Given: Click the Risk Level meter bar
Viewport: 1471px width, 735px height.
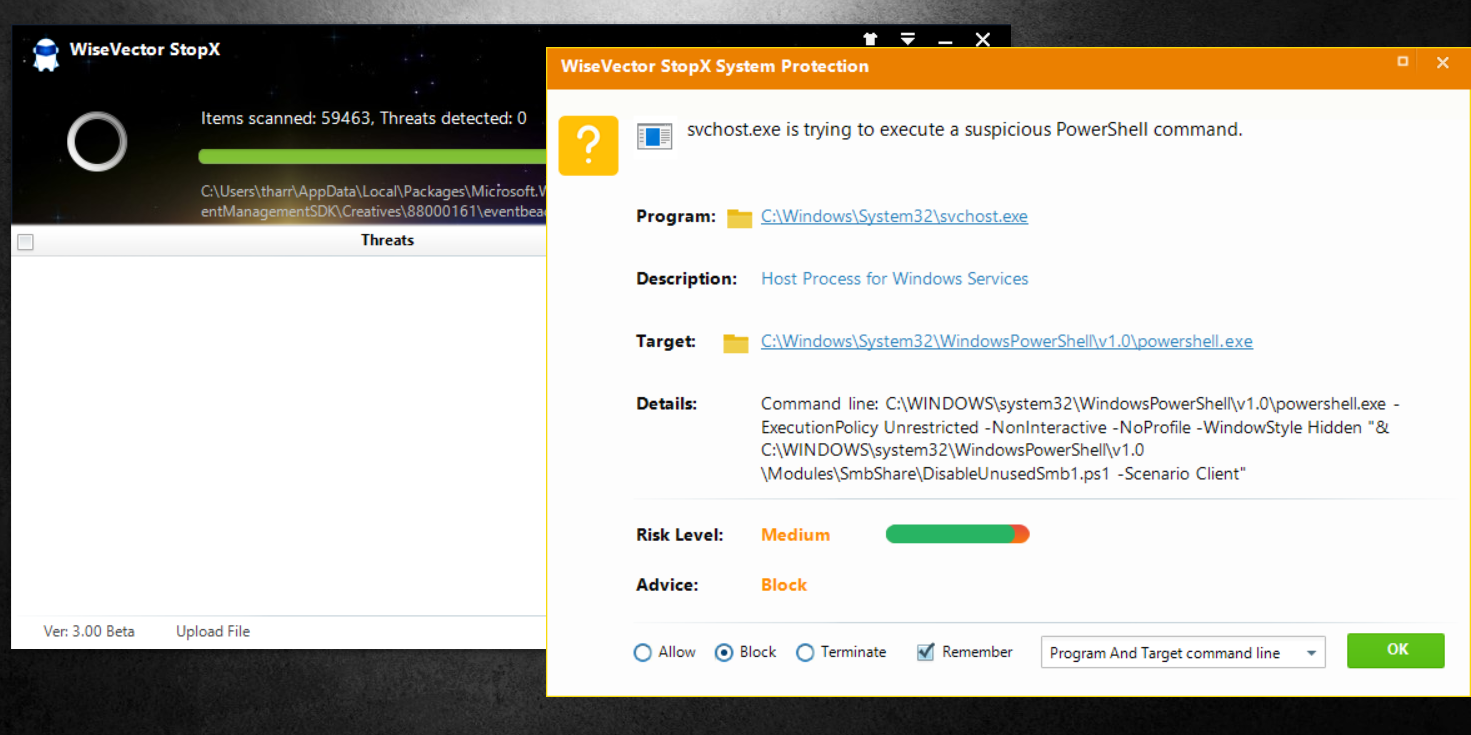Looking at the screenshot, I should coord(958,535).
